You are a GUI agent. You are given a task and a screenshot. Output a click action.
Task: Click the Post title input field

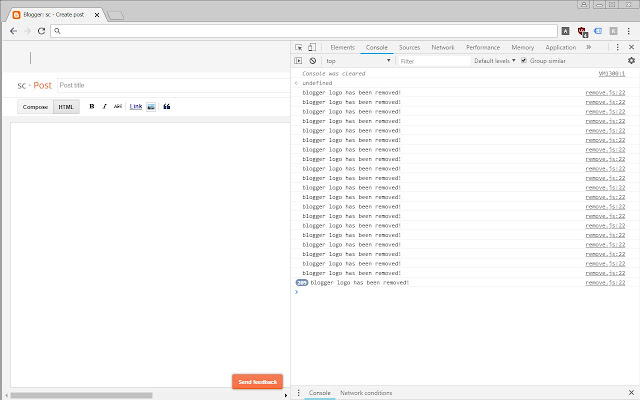pos(173,85)
